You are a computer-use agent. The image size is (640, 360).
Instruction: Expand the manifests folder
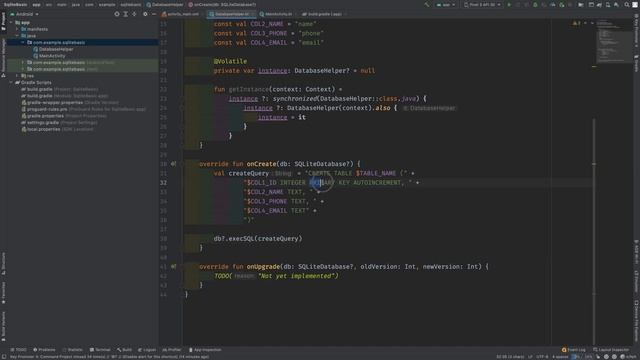[17, 29]
